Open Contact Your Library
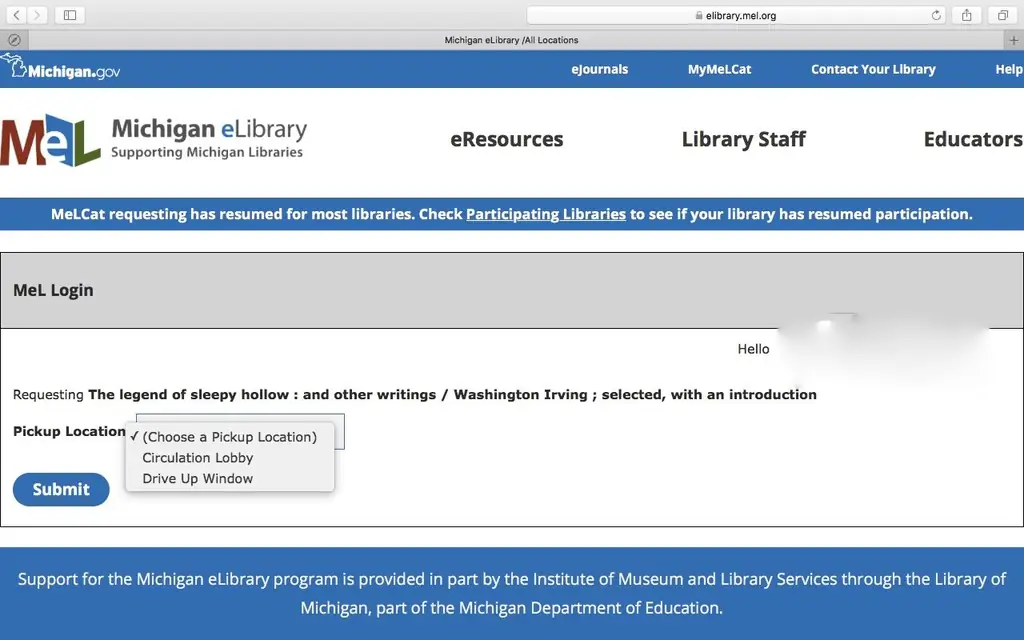Viewport: 1024px width, 640px height. tap(873, 69)
